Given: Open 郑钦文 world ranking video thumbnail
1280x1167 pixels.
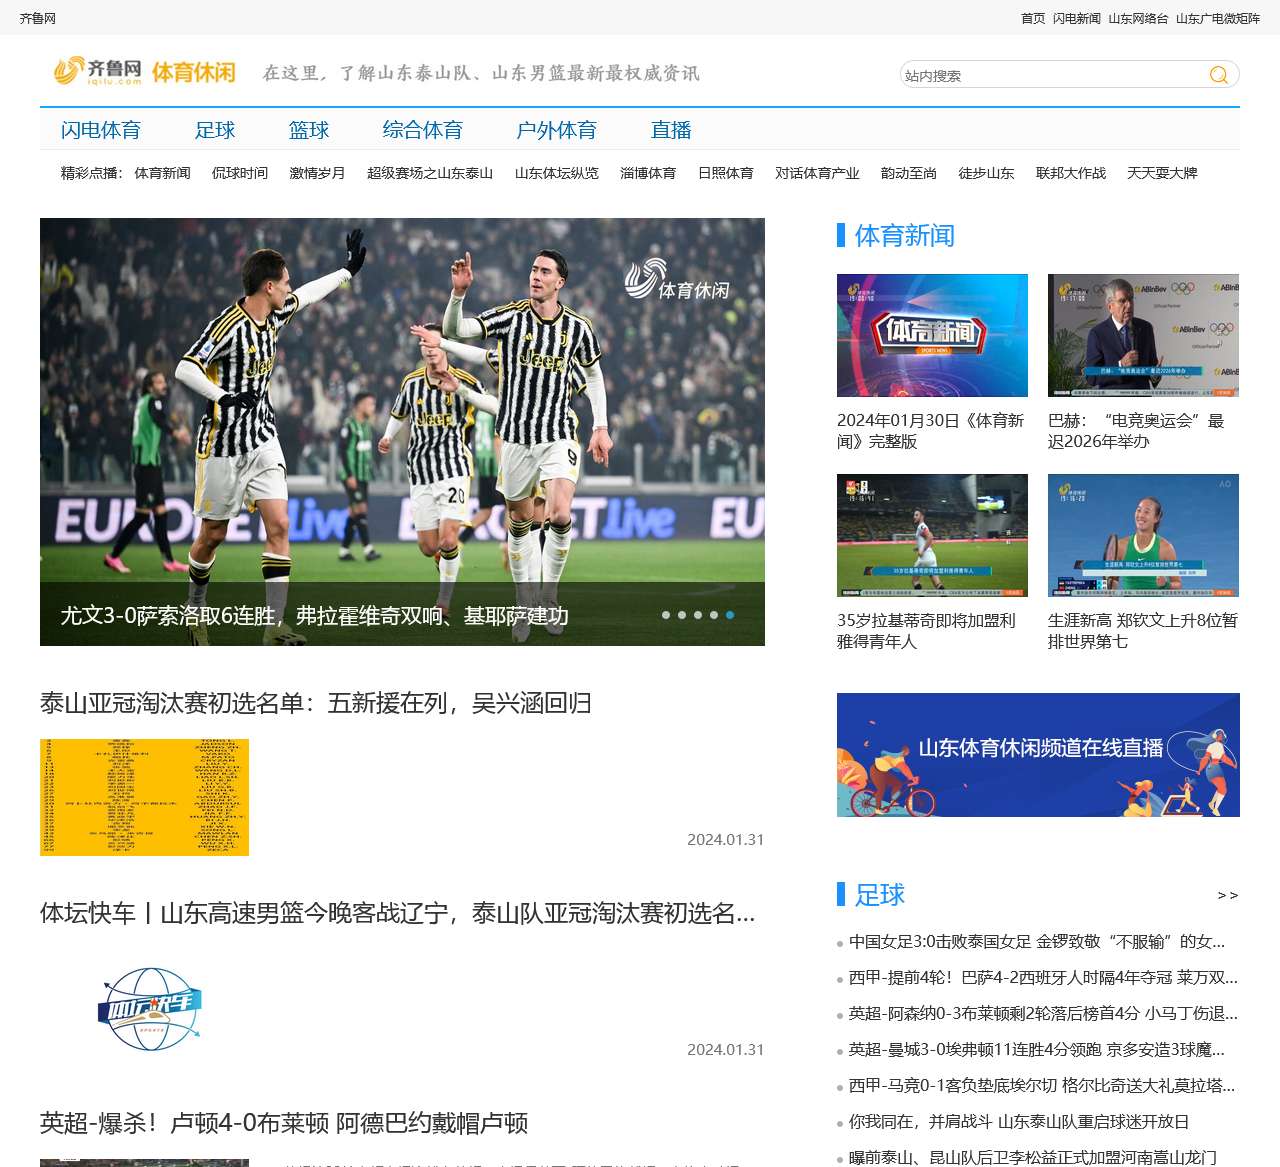Looking at the screenshot, I should [1143, 535].
